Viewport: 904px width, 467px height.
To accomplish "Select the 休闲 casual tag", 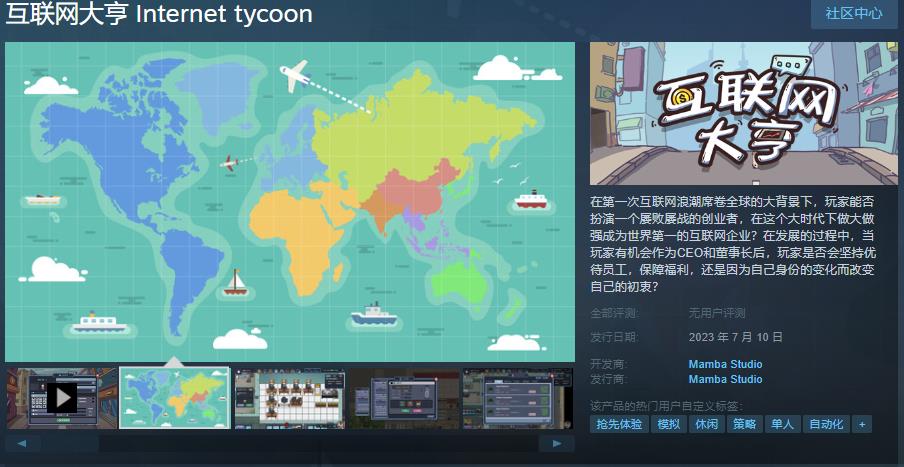I will click(x=706, y=424).
